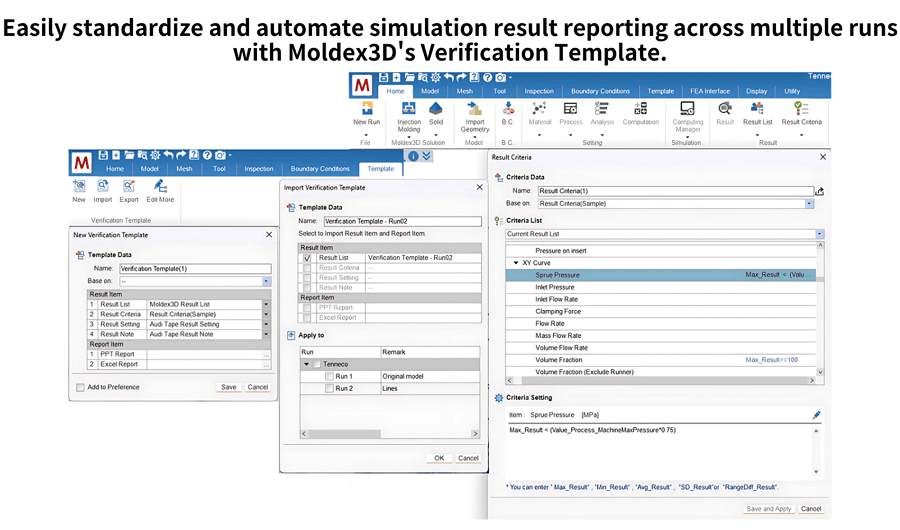
Task: Click Save in New Verification Template dialog
Action: tap(229, 387)
